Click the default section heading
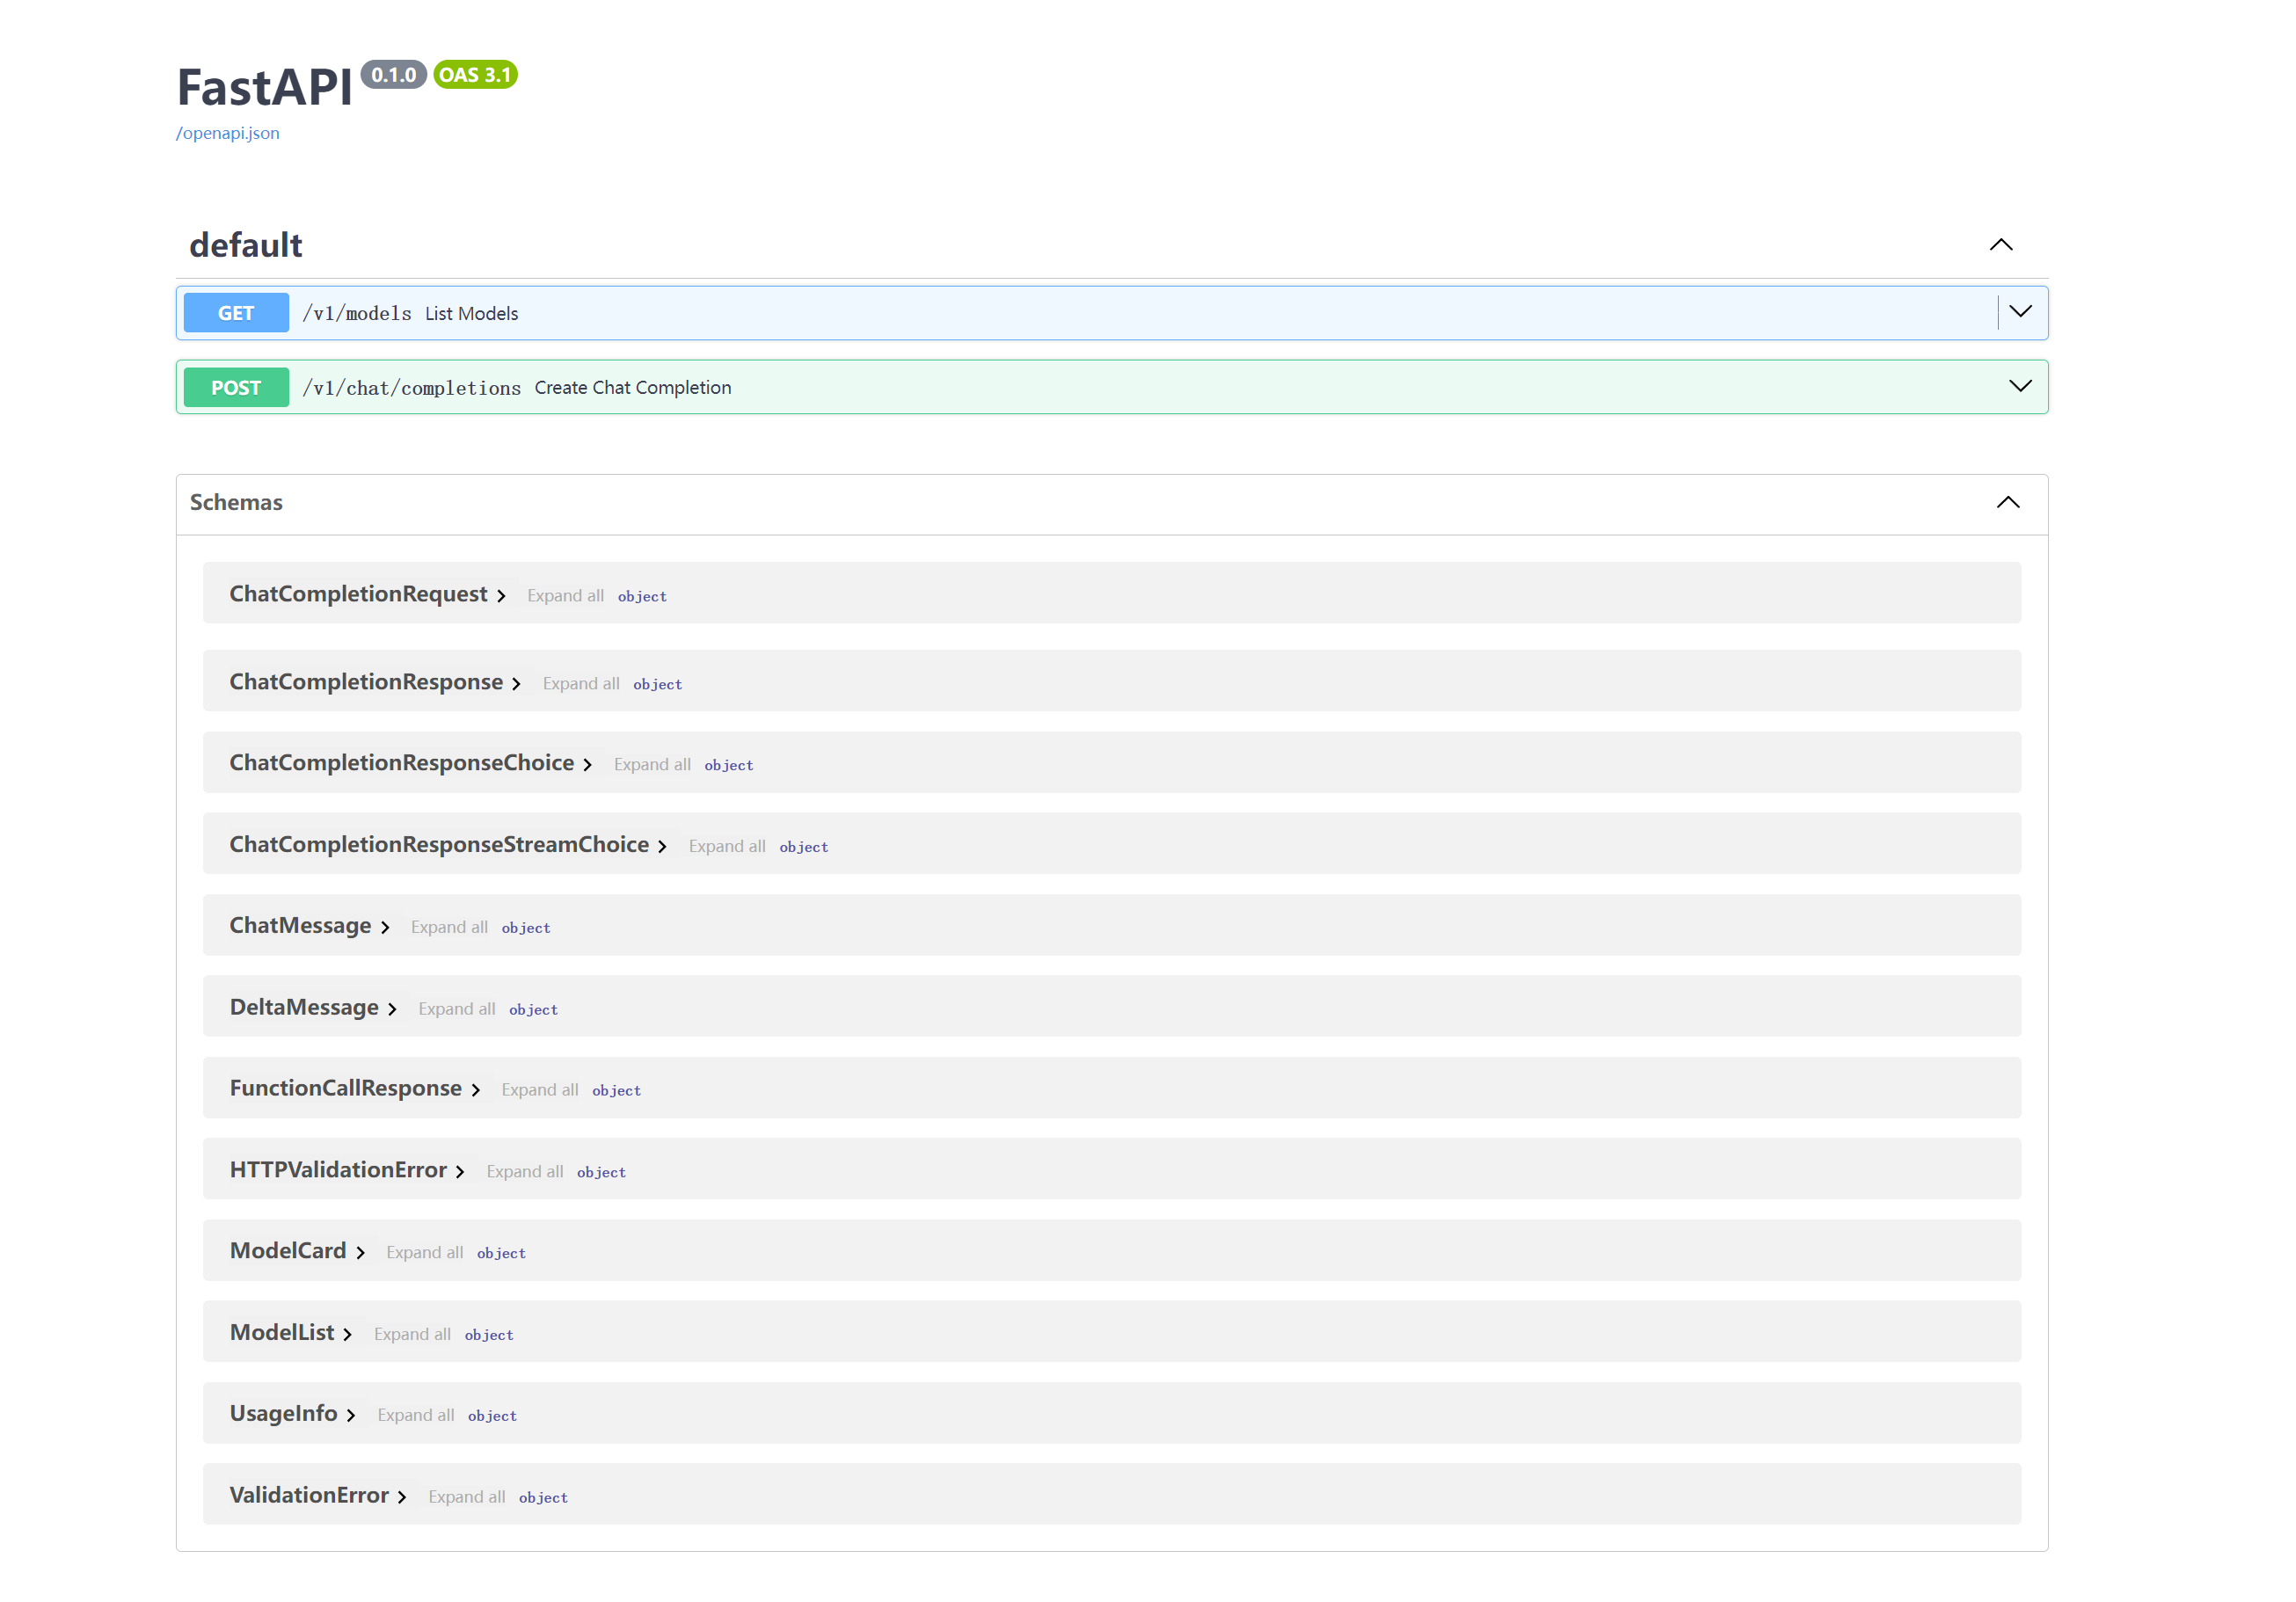This screenshot has width=2296, height=1602. click(246, 245)
